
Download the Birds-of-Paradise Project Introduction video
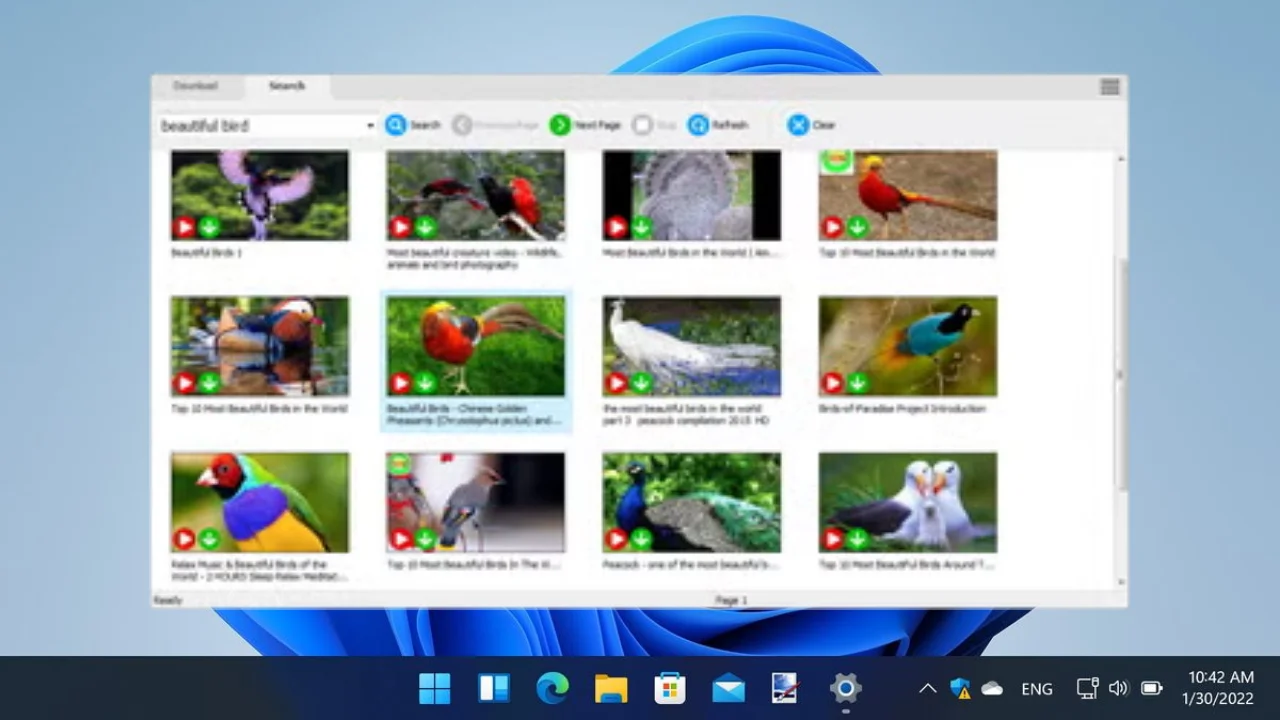pyautogui.click(x=856, y=383)
